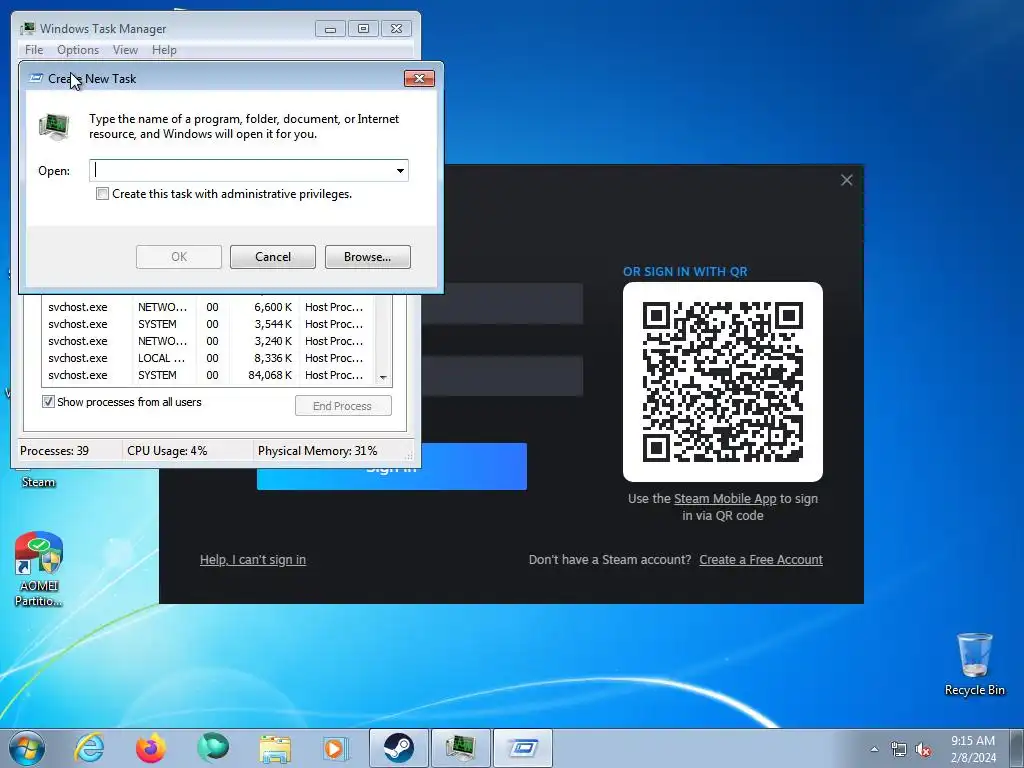Image resolution: width=1024 pixels, height=768 pixels.
Task: Open the network status tray icon
Action: coord(899,750)
